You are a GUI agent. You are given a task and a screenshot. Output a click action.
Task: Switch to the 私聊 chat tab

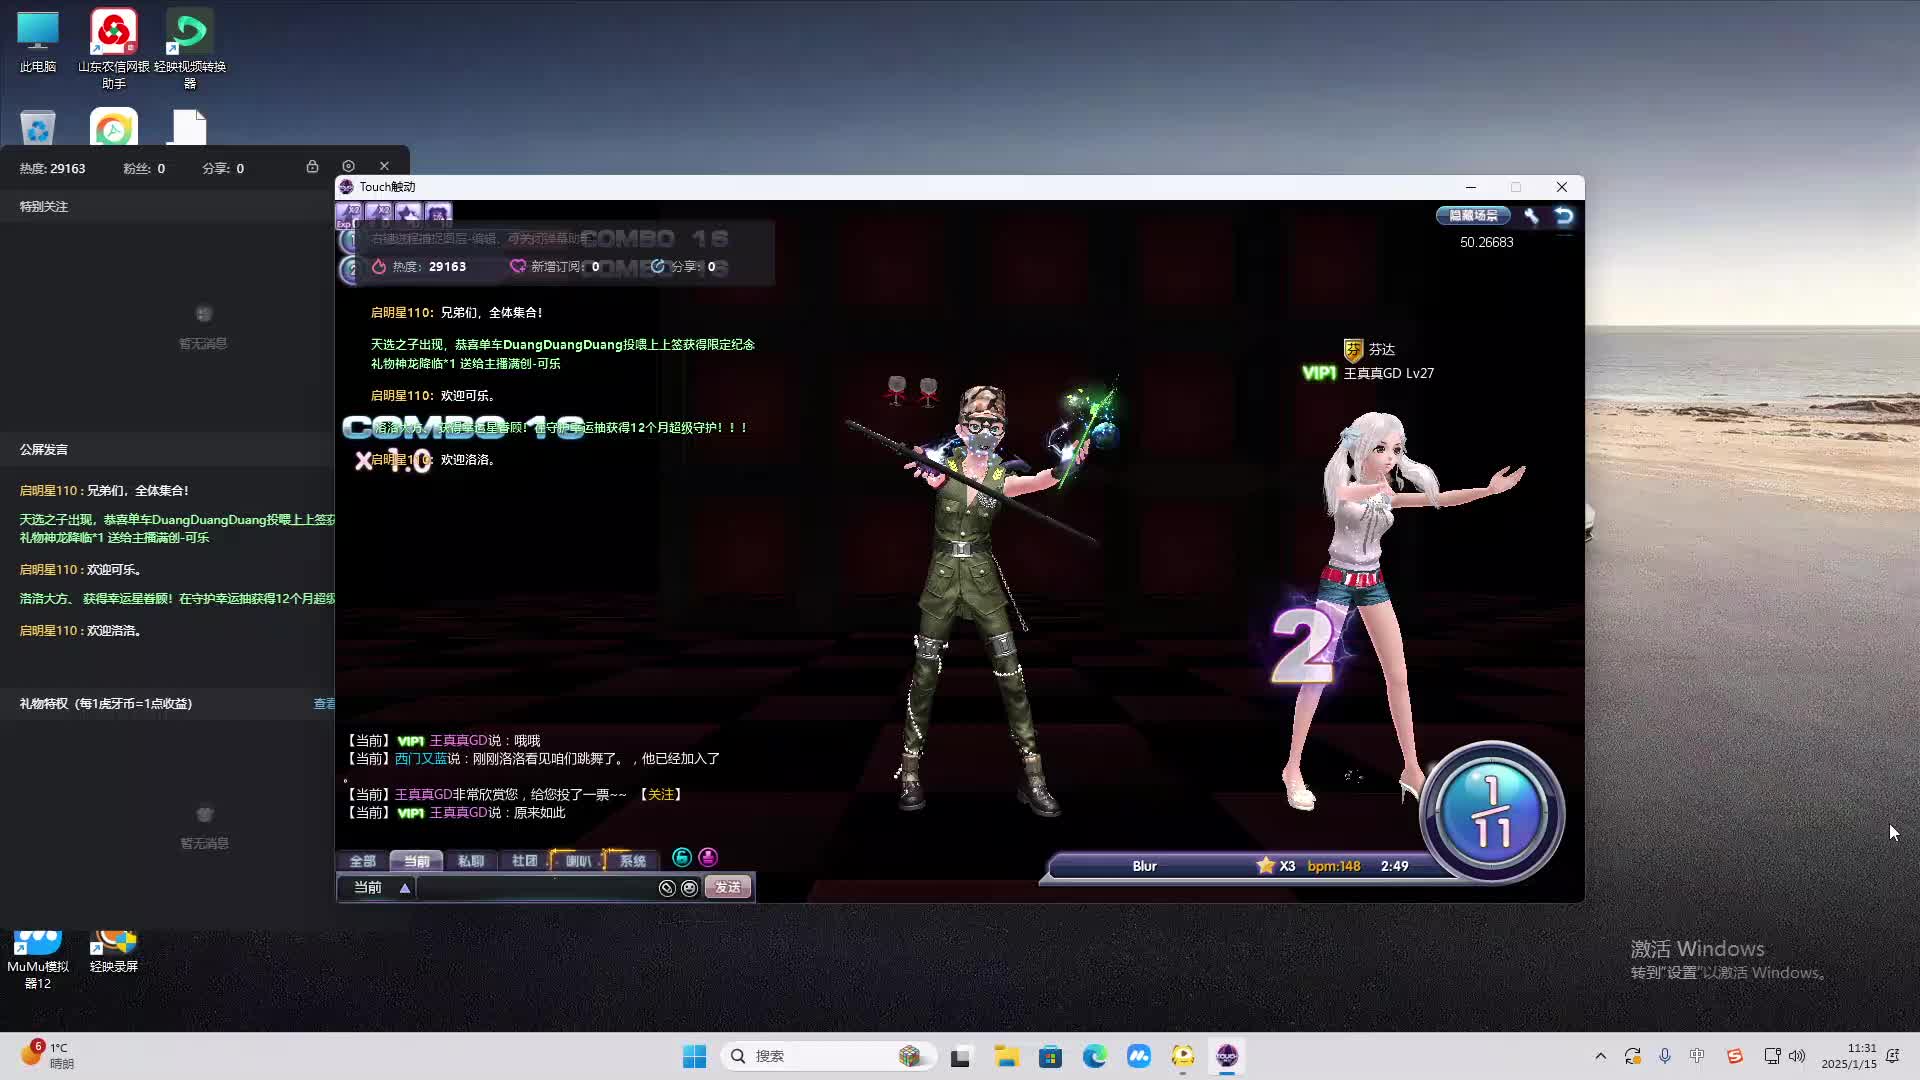pyautogui.click(x=470, y=861)
